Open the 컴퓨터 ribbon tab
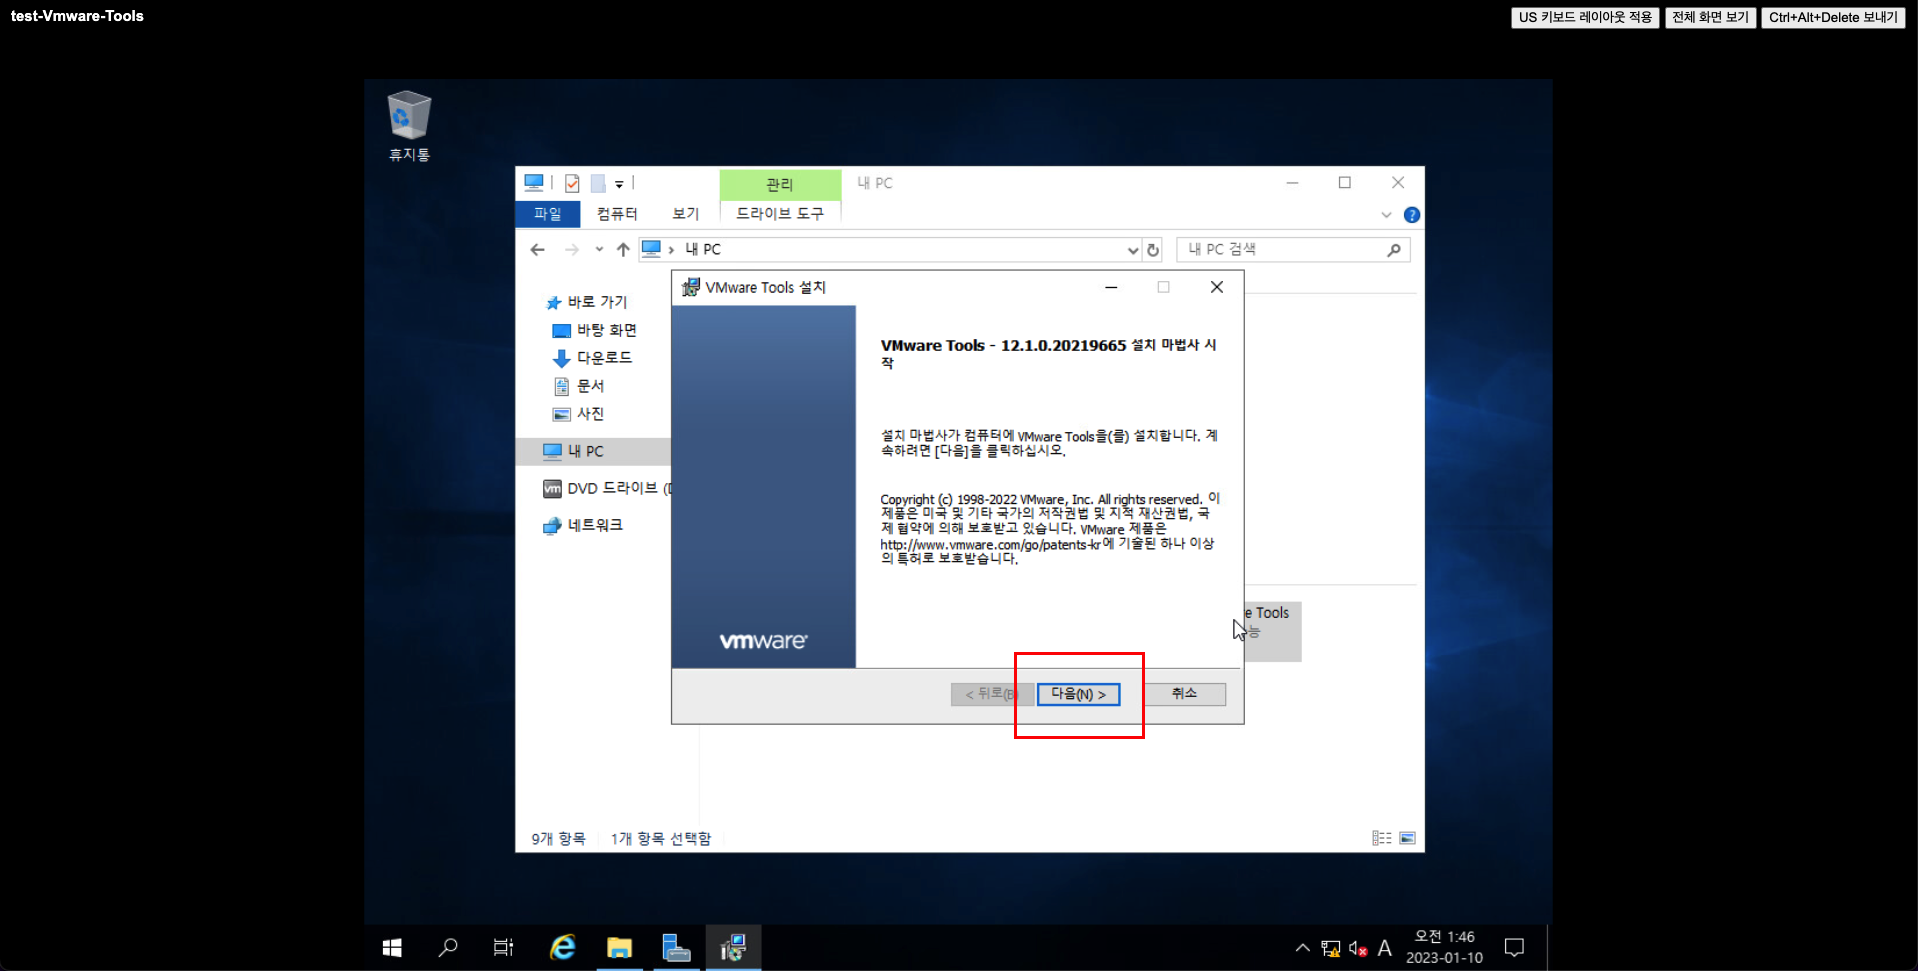 click(617, 214)
